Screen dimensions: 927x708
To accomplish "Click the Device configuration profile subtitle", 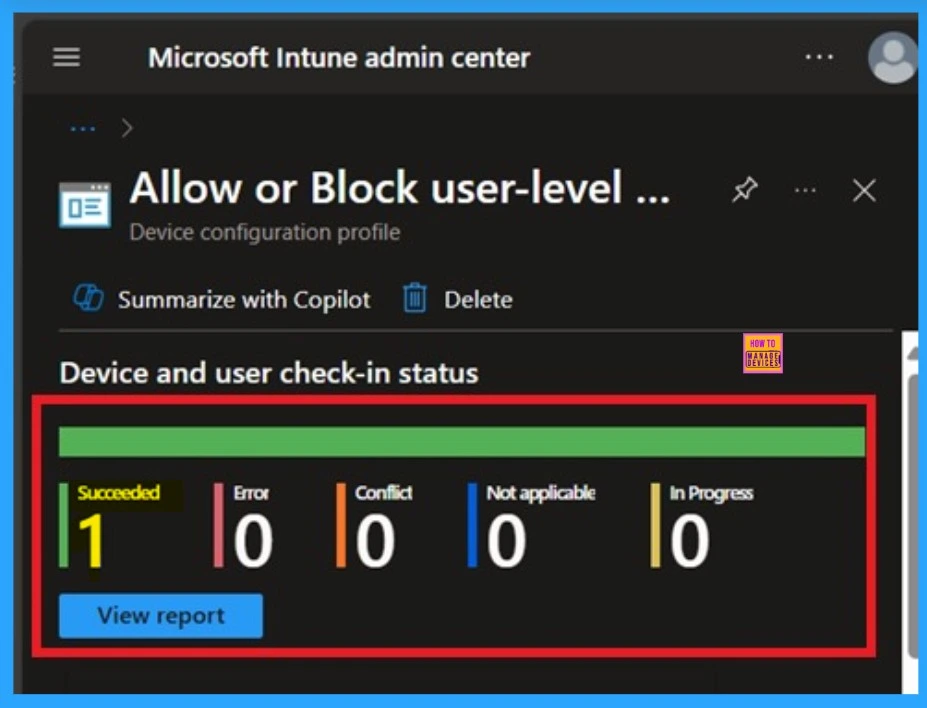I will (265, 232).
